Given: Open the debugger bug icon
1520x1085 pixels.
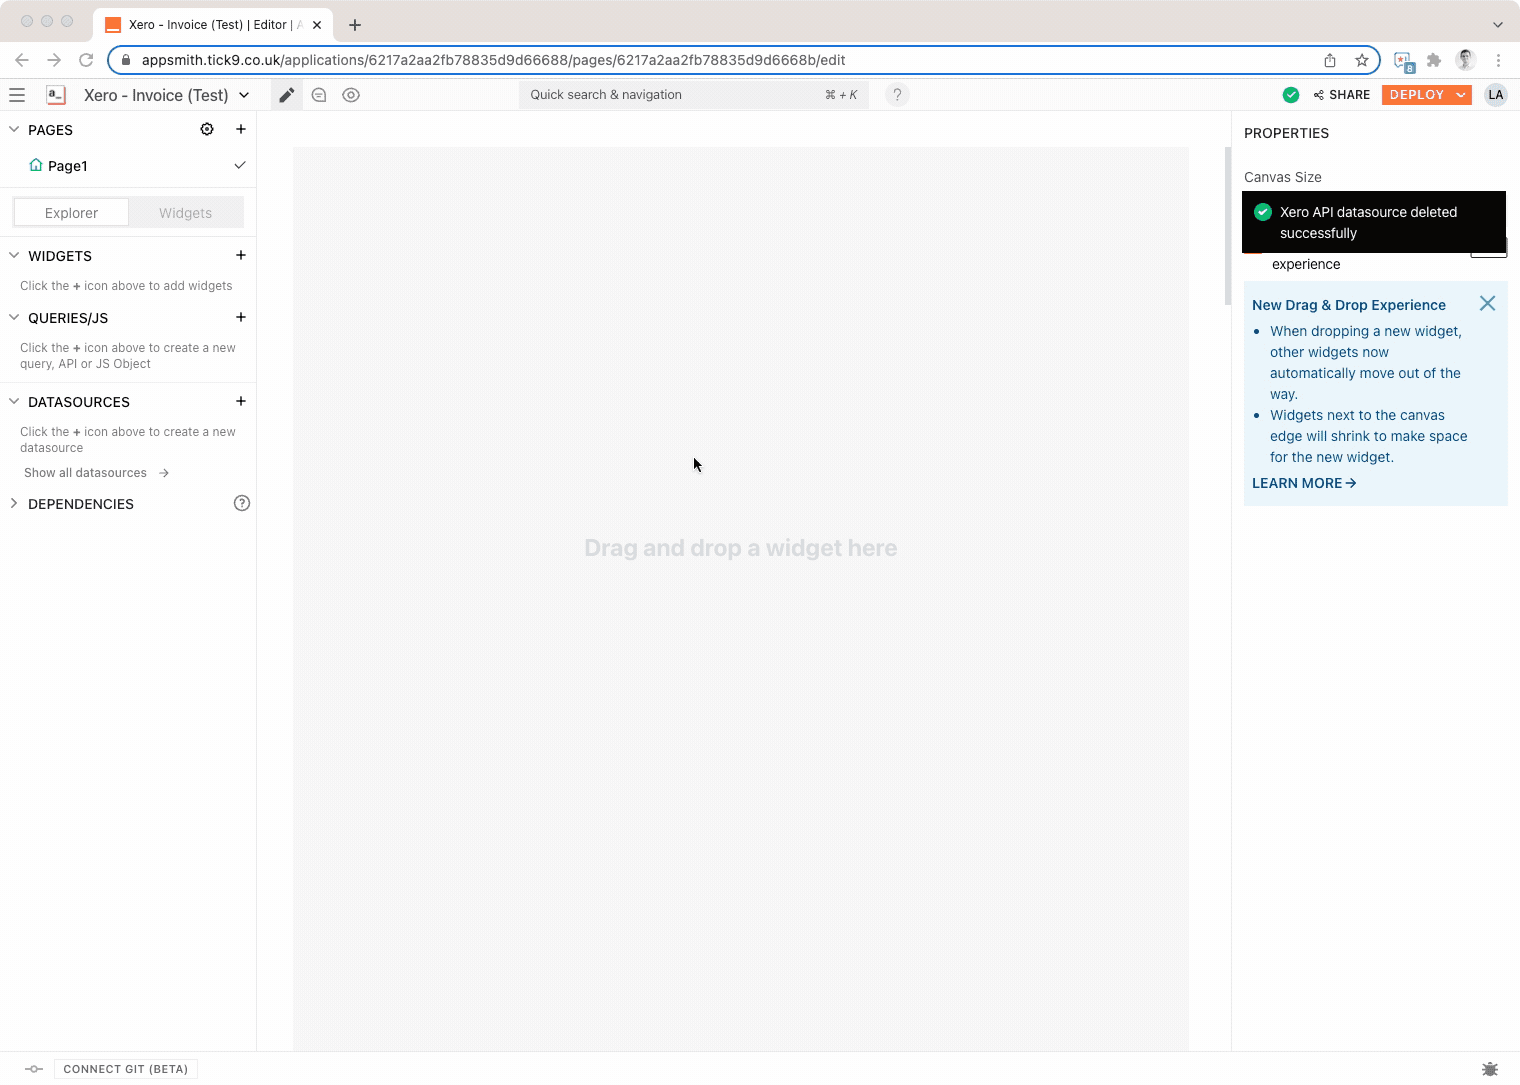Looking at the screenshot, I should [x=1490, y=1068].
